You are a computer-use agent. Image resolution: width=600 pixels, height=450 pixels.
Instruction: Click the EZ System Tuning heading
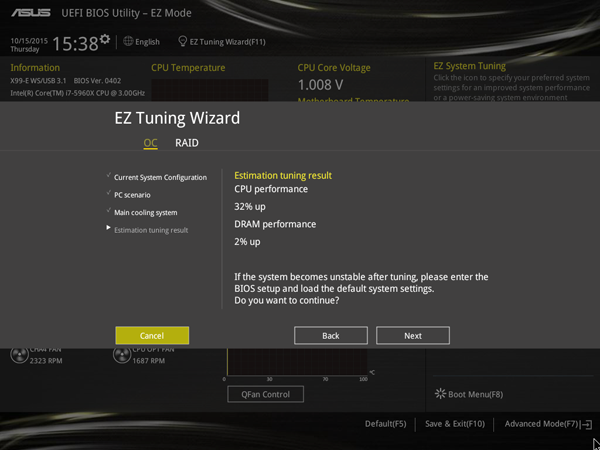pyautogui.click(x=470, y=66)
